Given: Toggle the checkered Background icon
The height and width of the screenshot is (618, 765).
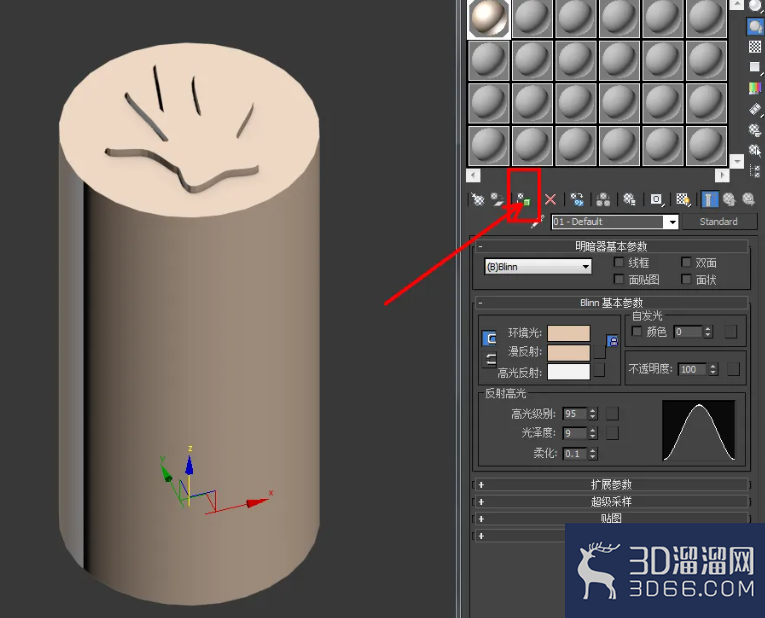Looking at the screenshot, I should 755,47.
